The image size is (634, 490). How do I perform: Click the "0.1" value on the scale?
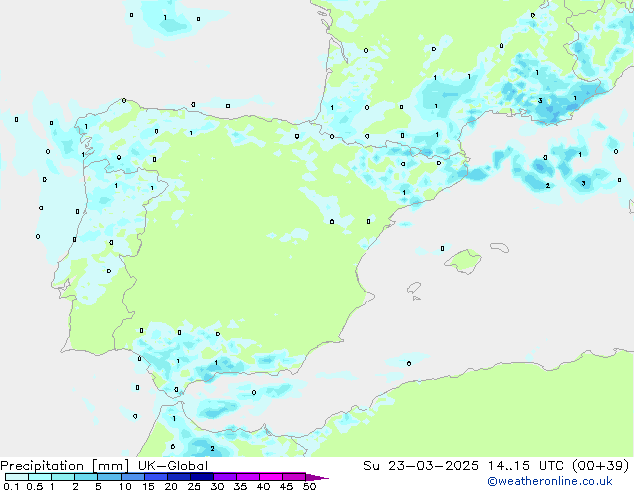pos(8,486)
